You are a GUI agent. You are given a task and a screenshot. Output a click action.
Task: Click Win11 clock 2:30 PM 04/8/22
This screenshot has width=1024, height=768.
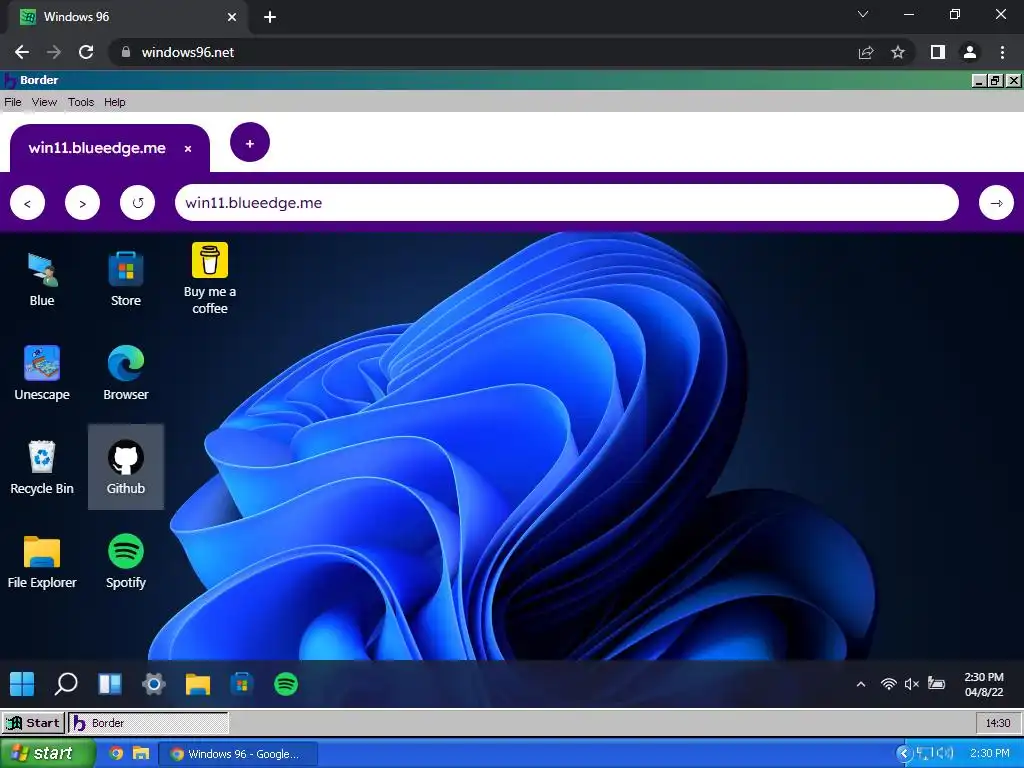coord(984,684)
